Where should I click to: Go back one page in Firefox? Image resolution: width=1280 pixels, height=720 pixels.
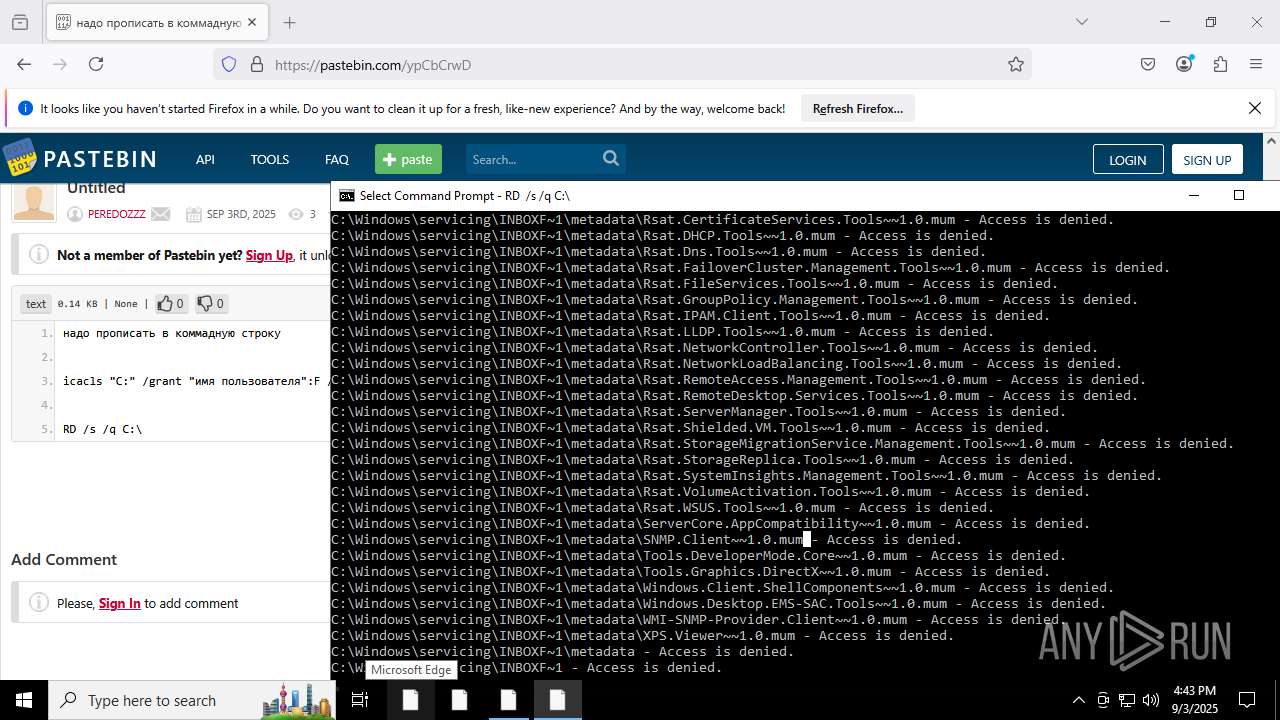pyautogui.click(x=24, y=64)
